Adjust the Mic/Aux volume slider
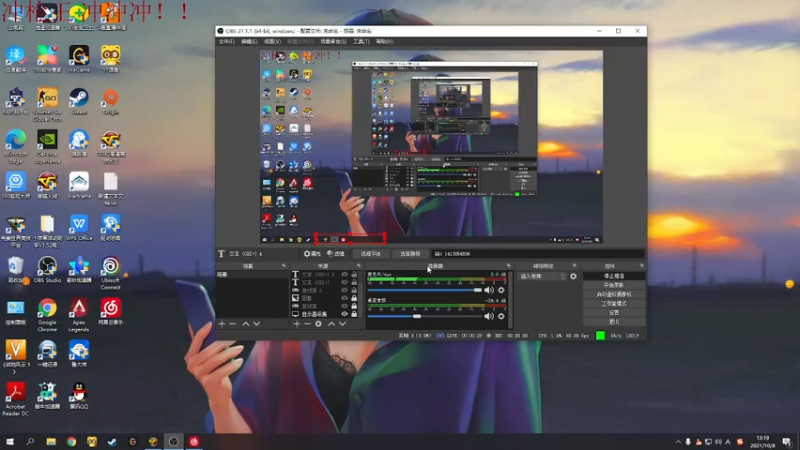 pos(424,290)
